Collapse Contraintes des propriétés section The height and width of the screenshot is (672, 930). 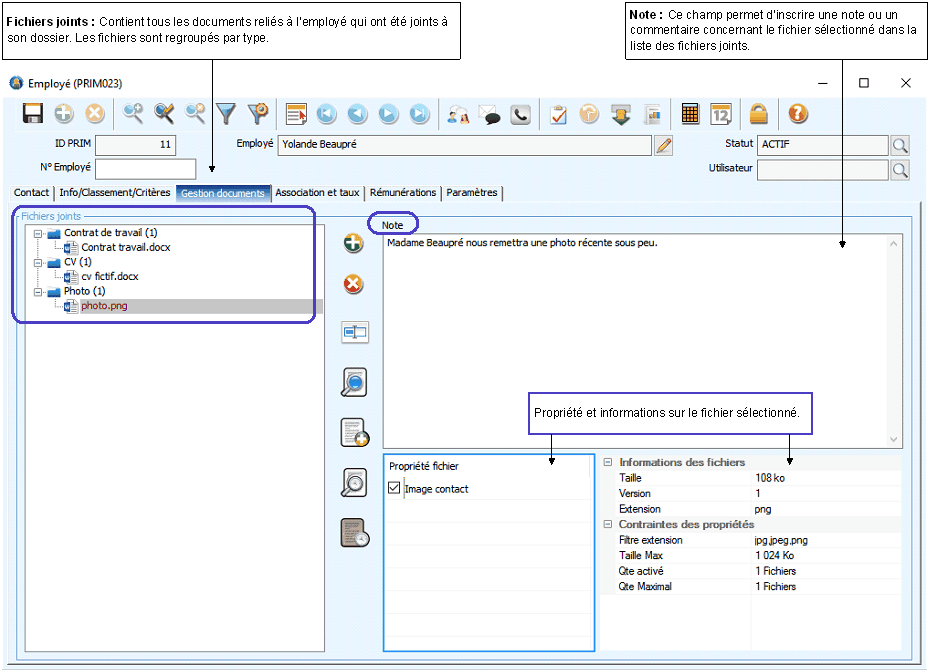pyautogui.click(x=608, y=524)
